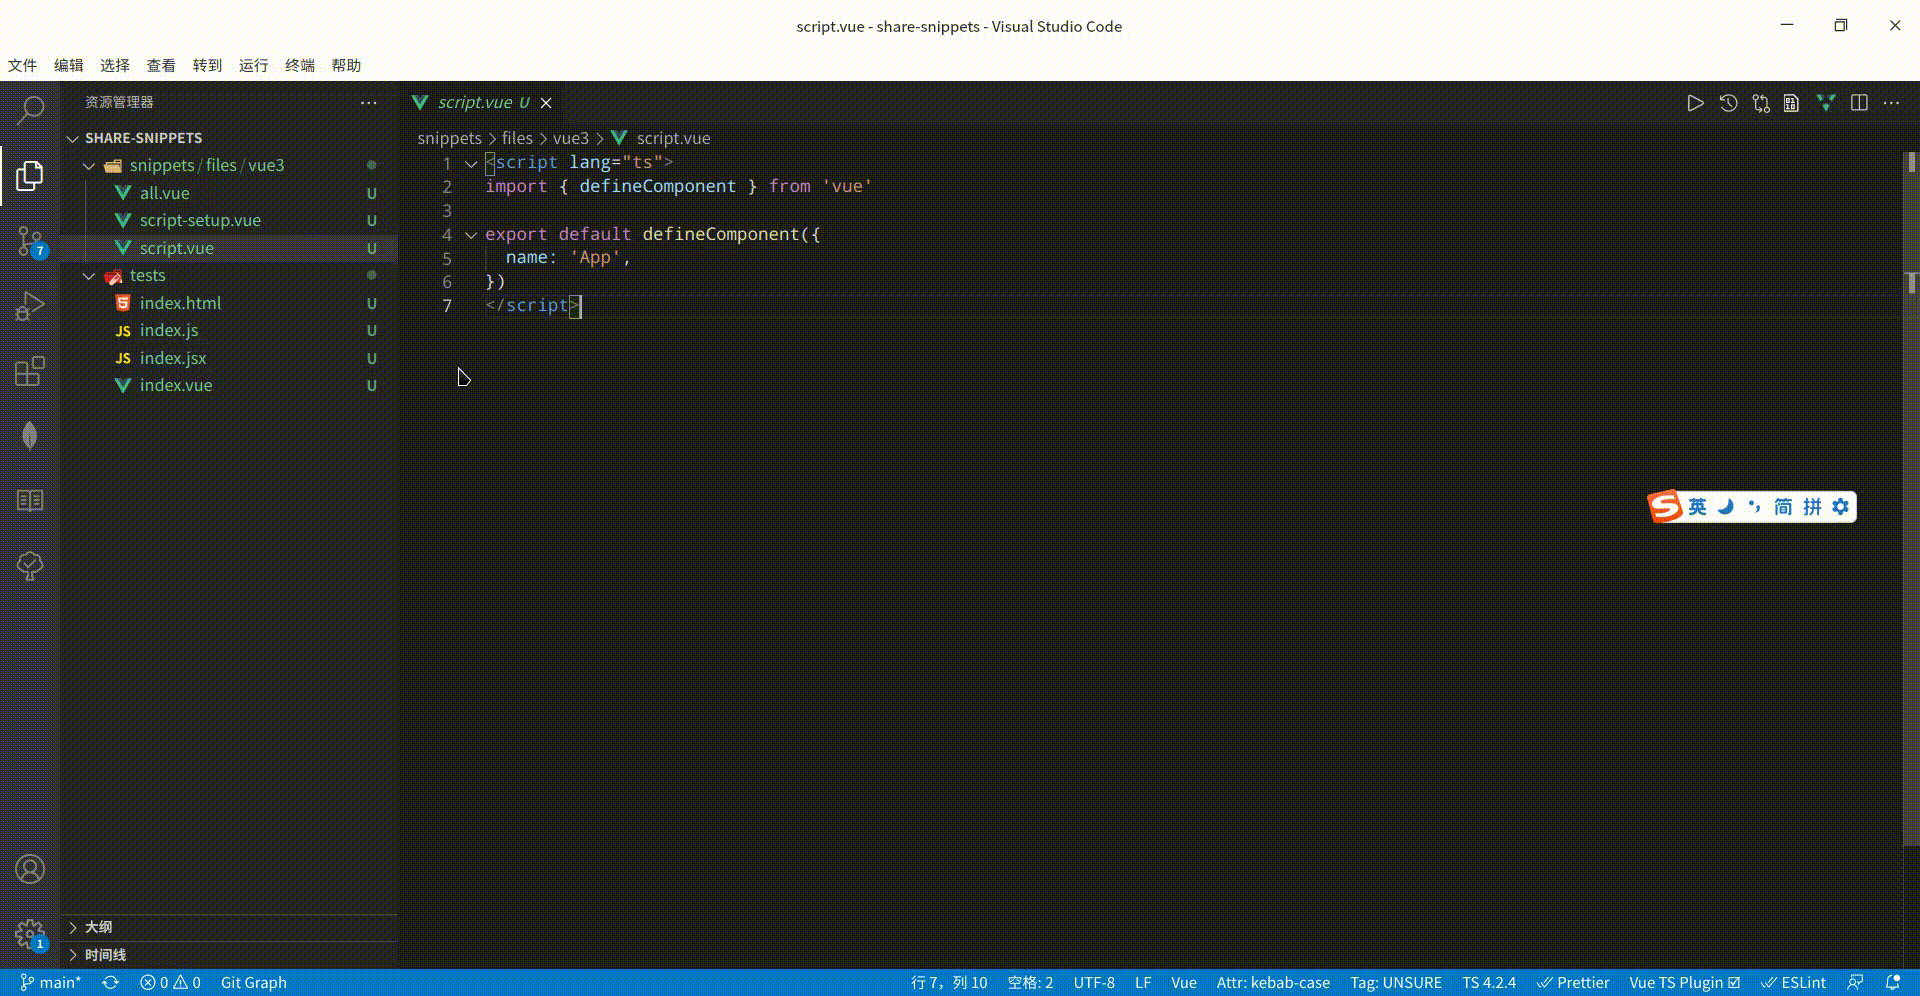This screenshot has width=1920, height=996.
Task: Open the Accounts menu icon
Action: click(x=30, y=869)
